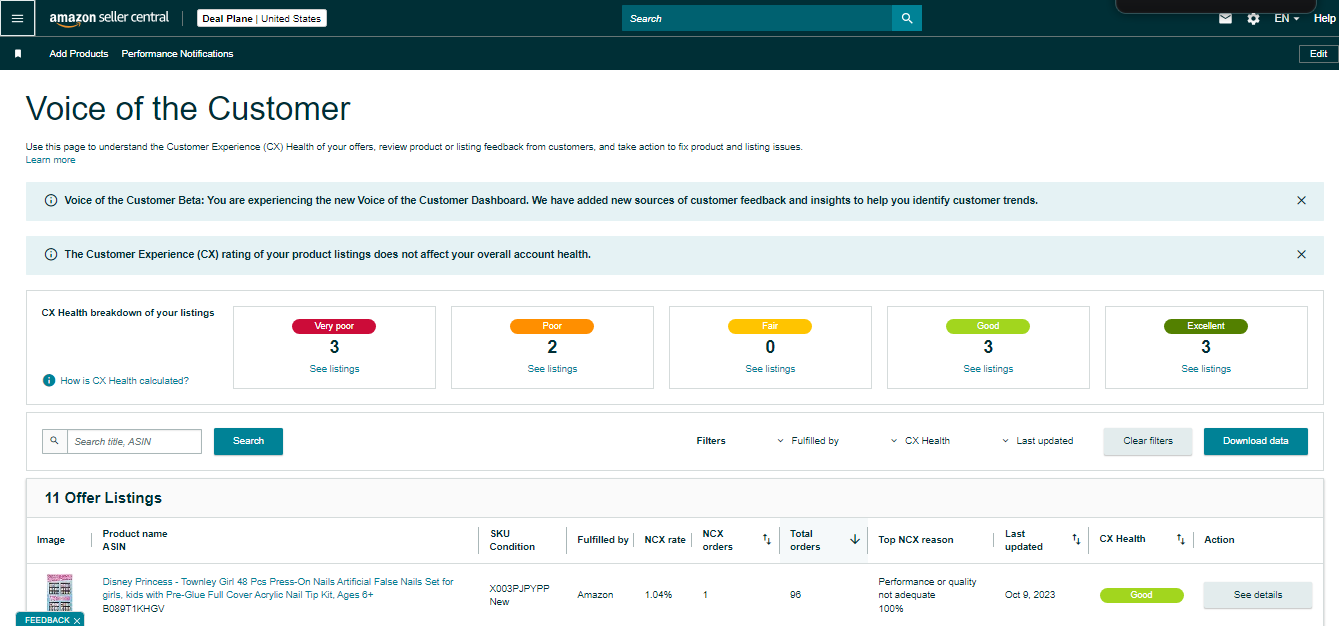The width and height of the screenshot is (1339, 626).
Task: Click the bookmark icon in the favorites bar
Action: [x=18, y=54]
